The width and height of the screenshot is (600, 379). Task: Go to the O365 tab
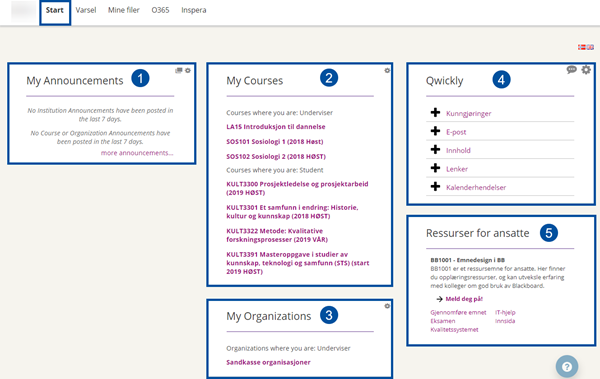[x=160, y=10]
